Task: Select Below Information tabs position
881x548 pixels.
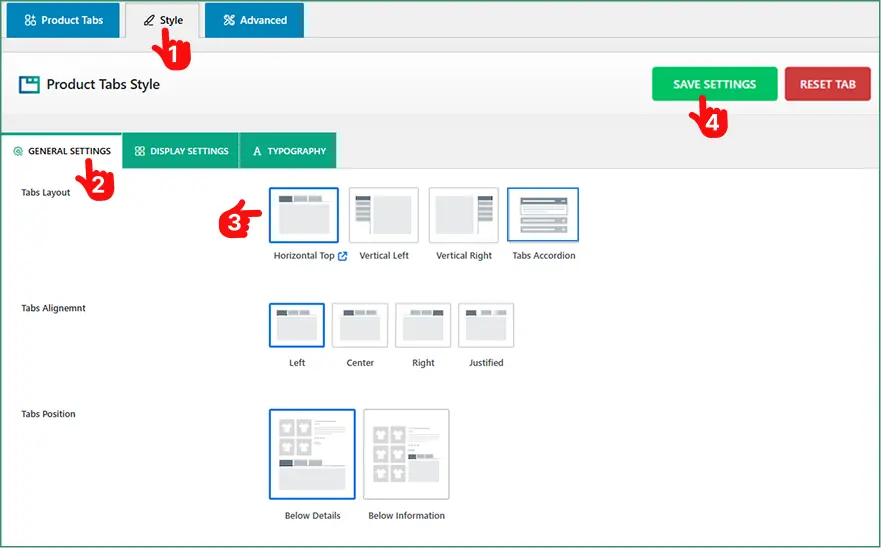Action: point(406,454)
